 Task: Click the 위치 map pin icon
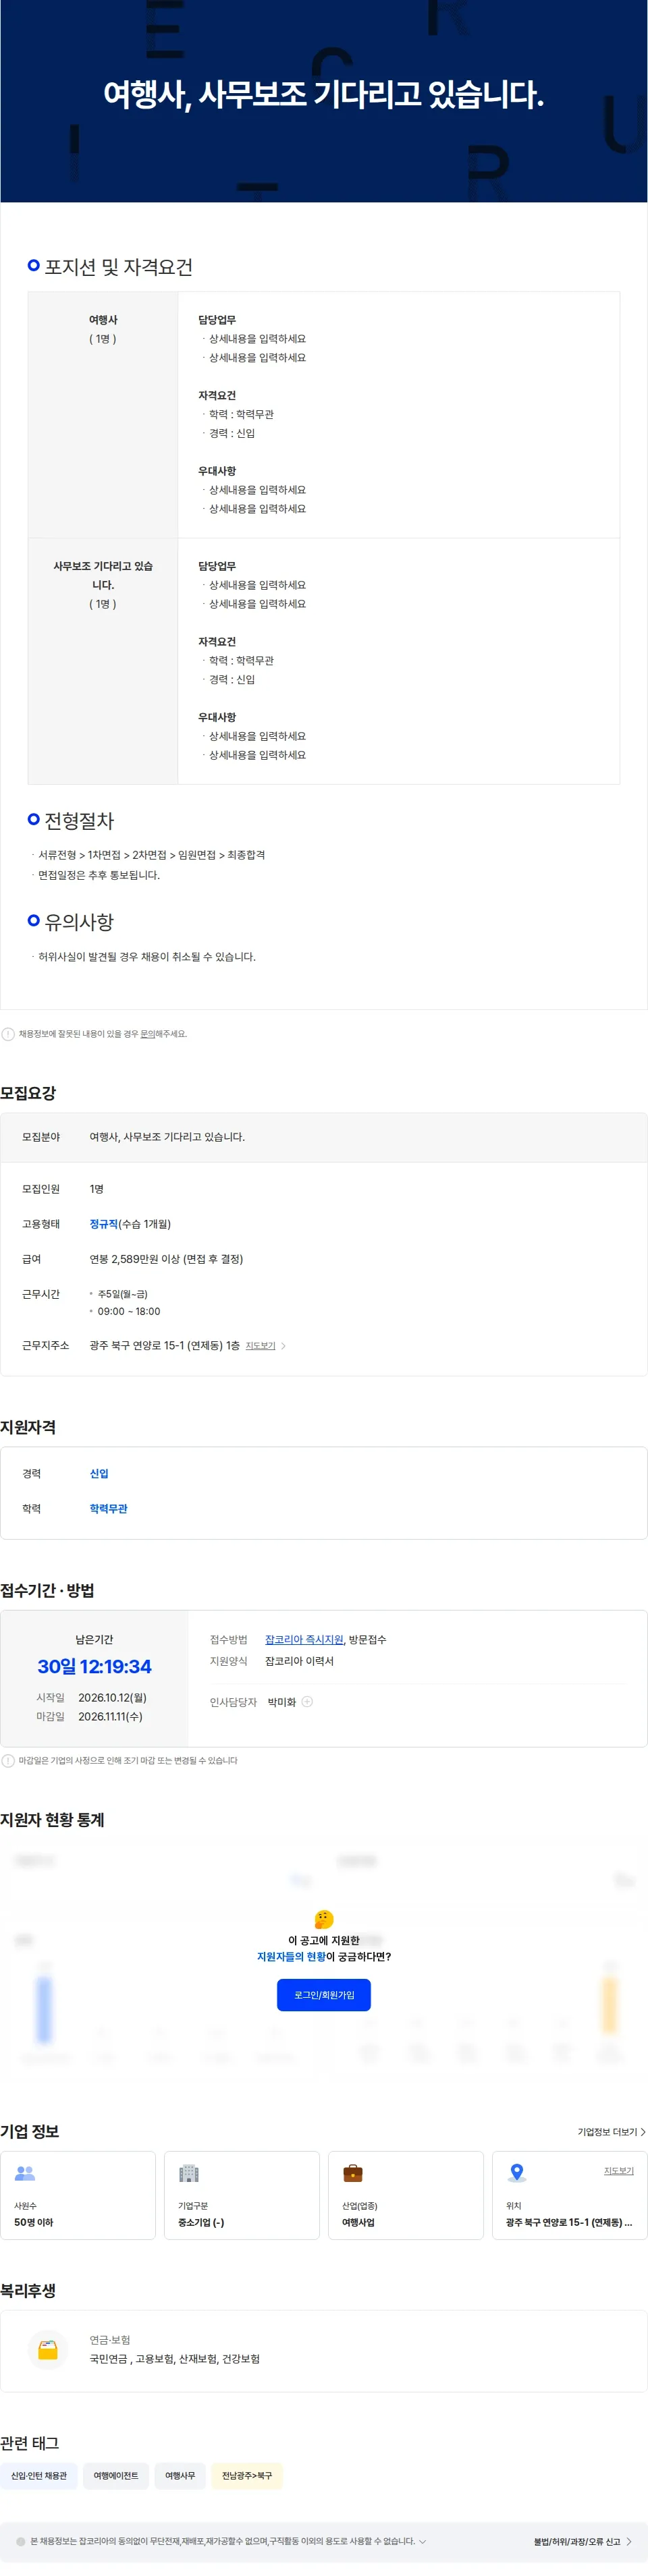[x=517, y=2173]
